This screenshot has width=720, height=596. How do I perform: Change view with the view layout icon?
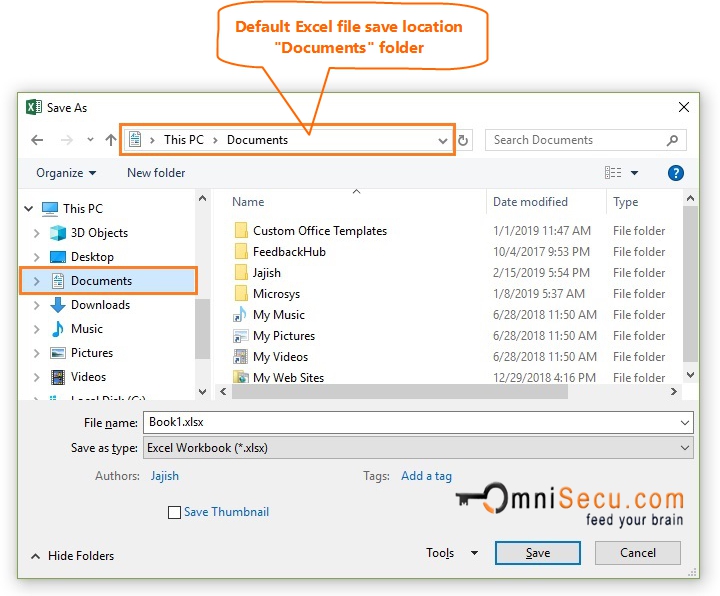613,173
